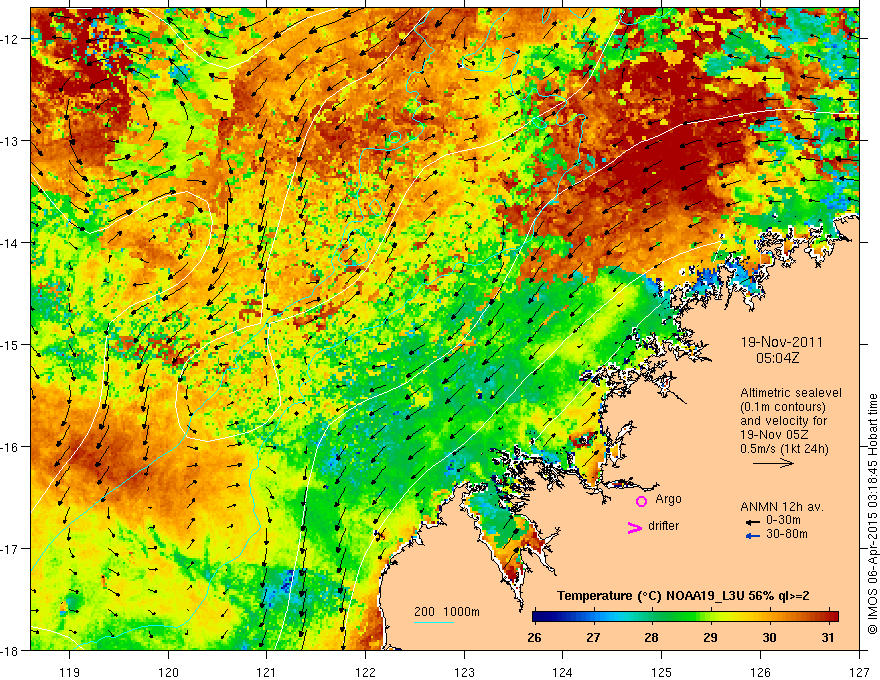Click the longitude axis label "120"
Screen dimensions: 880x680
click(168, 672)
